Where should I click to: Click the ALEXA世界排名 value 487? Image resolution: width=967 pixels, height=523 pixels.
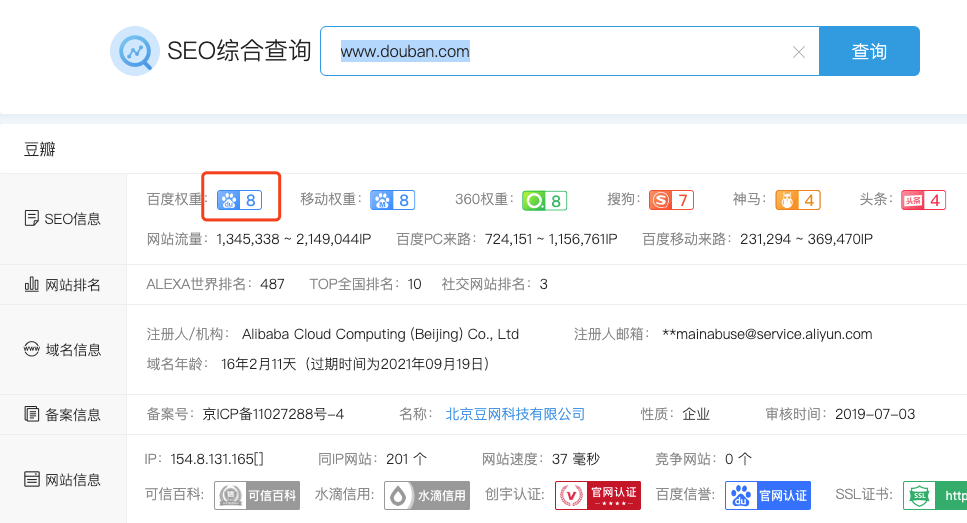click(272, 284)
